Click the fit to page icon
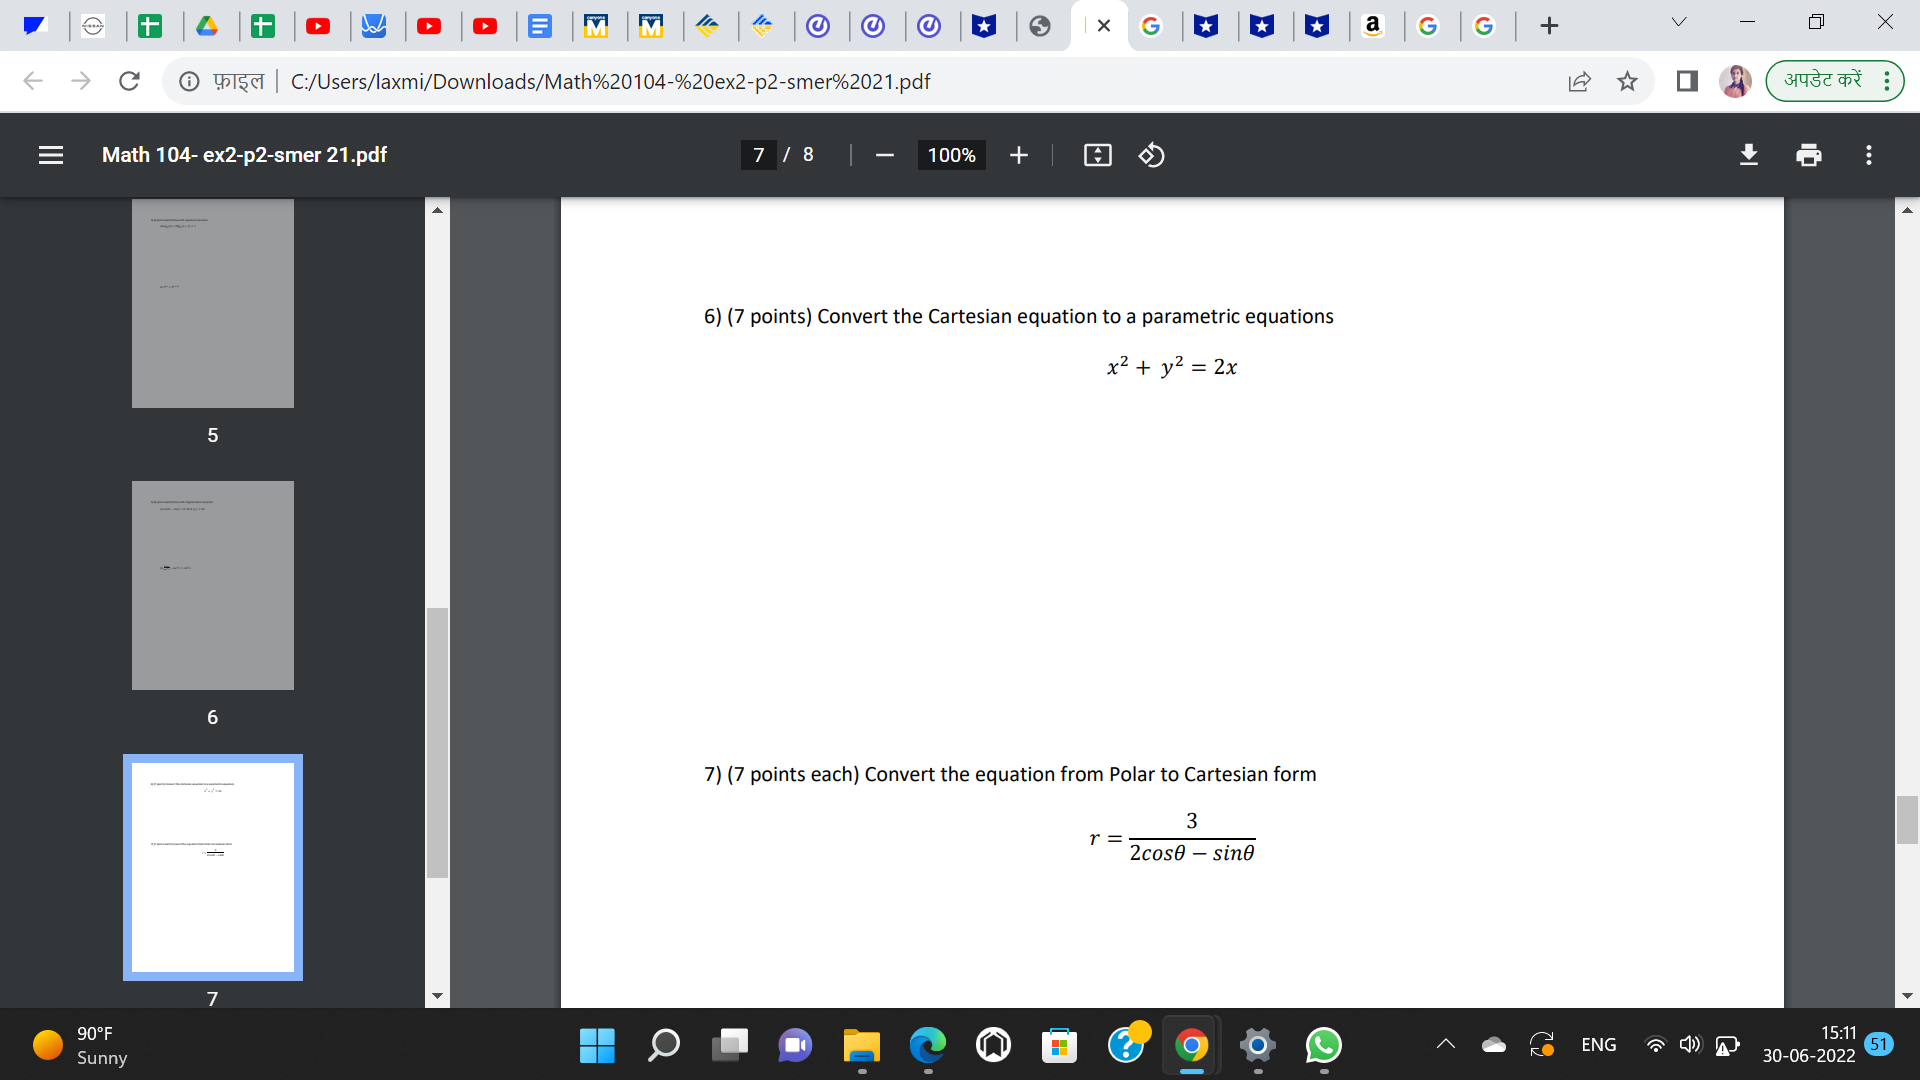1920x1080 pixels. point(1097,155)
